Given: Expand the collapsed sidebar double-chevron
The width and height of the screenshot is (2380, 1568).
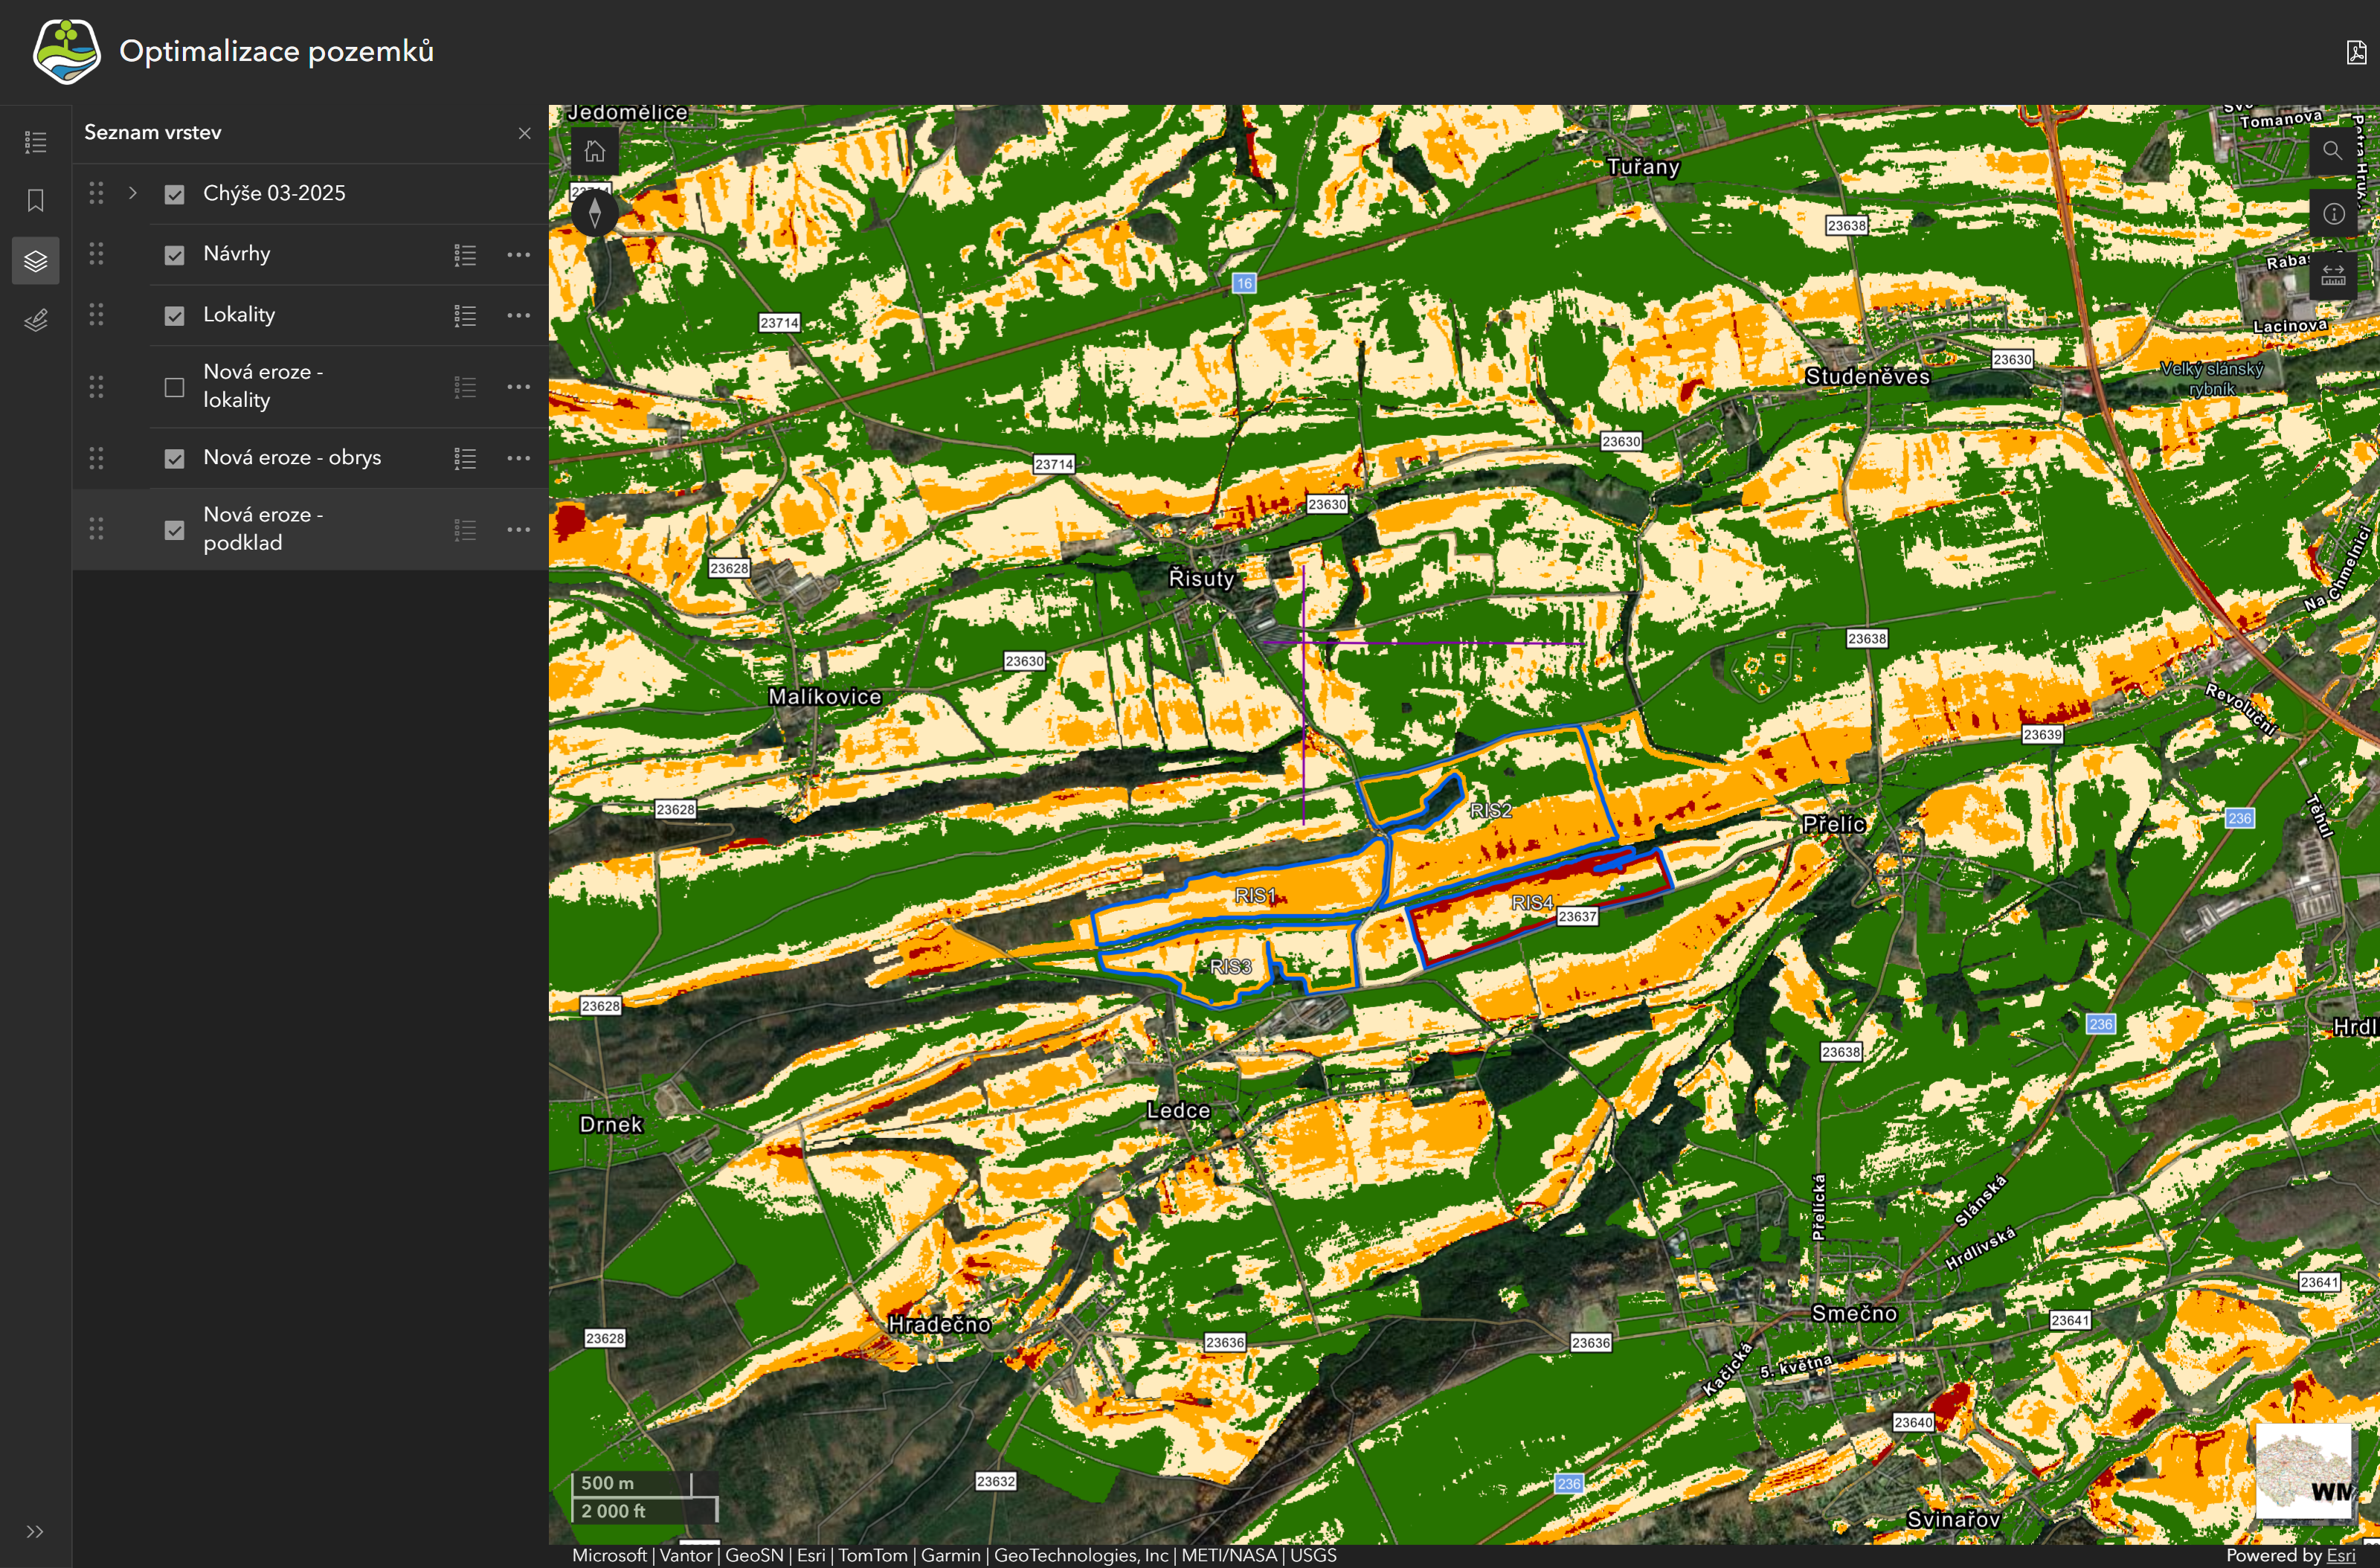Looking at the screenshot, I should point(35,1531).
